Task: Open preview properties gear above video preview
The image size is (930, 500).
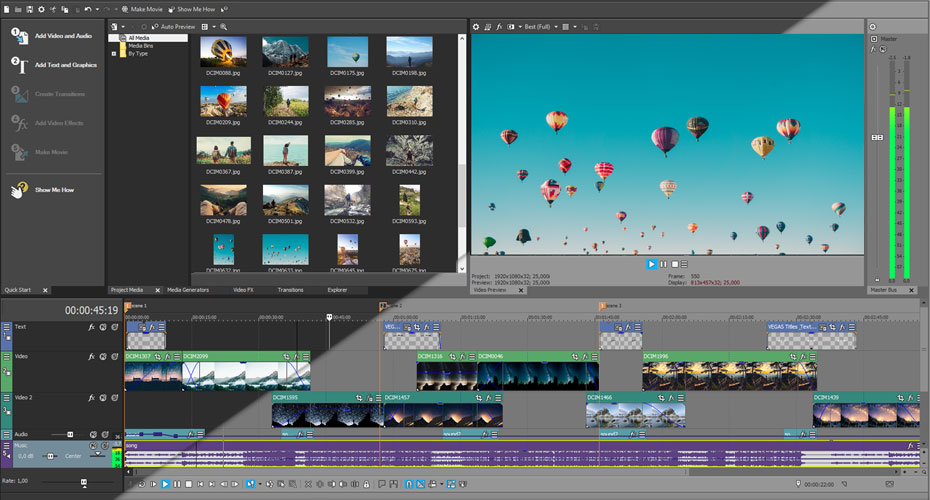Action: (476, 27)
